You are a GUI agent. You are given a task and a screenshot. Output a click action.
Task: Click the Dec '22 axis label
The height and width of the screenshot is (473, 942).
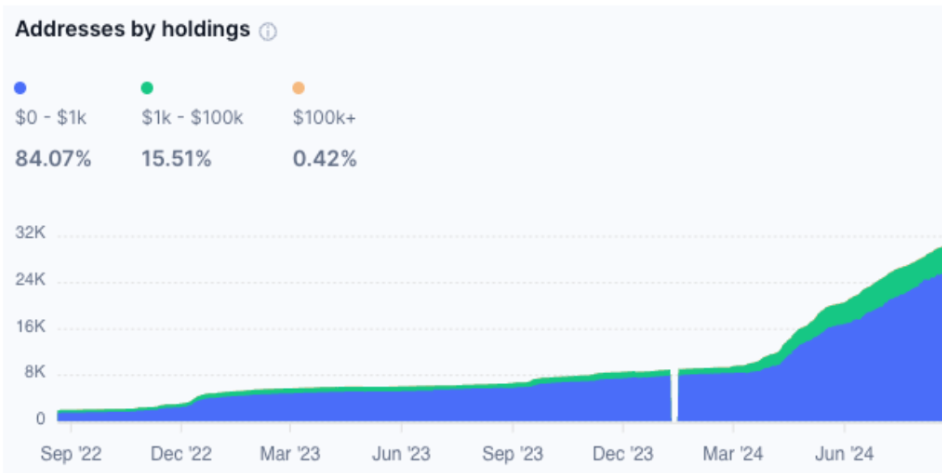[181, 454]
